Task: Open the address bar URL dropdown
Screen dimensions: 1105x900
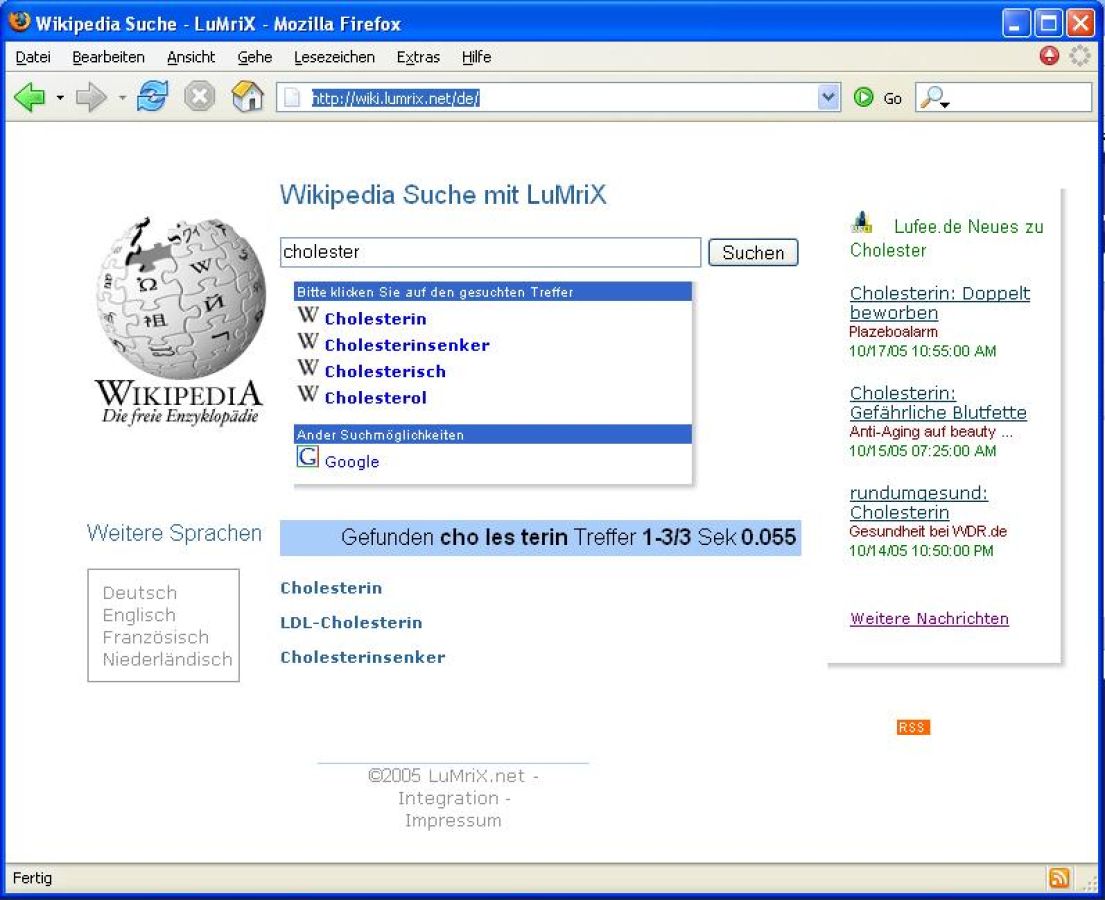Action: [827, 97]
